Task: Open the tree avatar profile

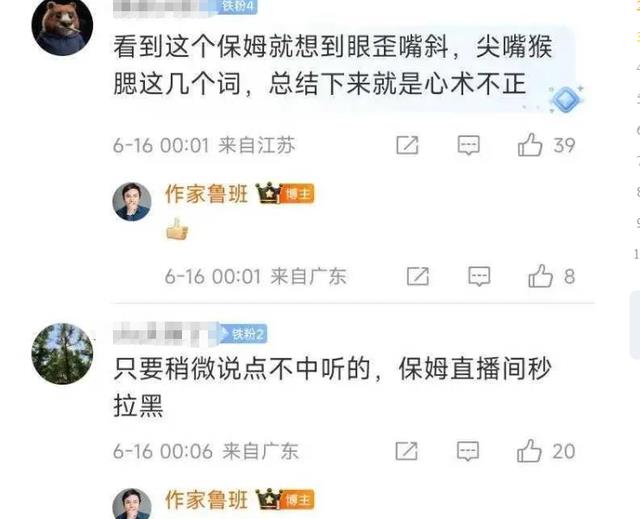Action: [x=62, y=354]
